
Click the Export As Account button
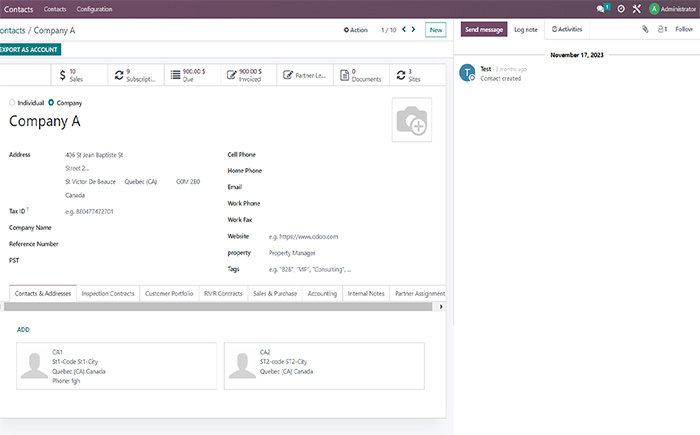[x=29, y=50]
